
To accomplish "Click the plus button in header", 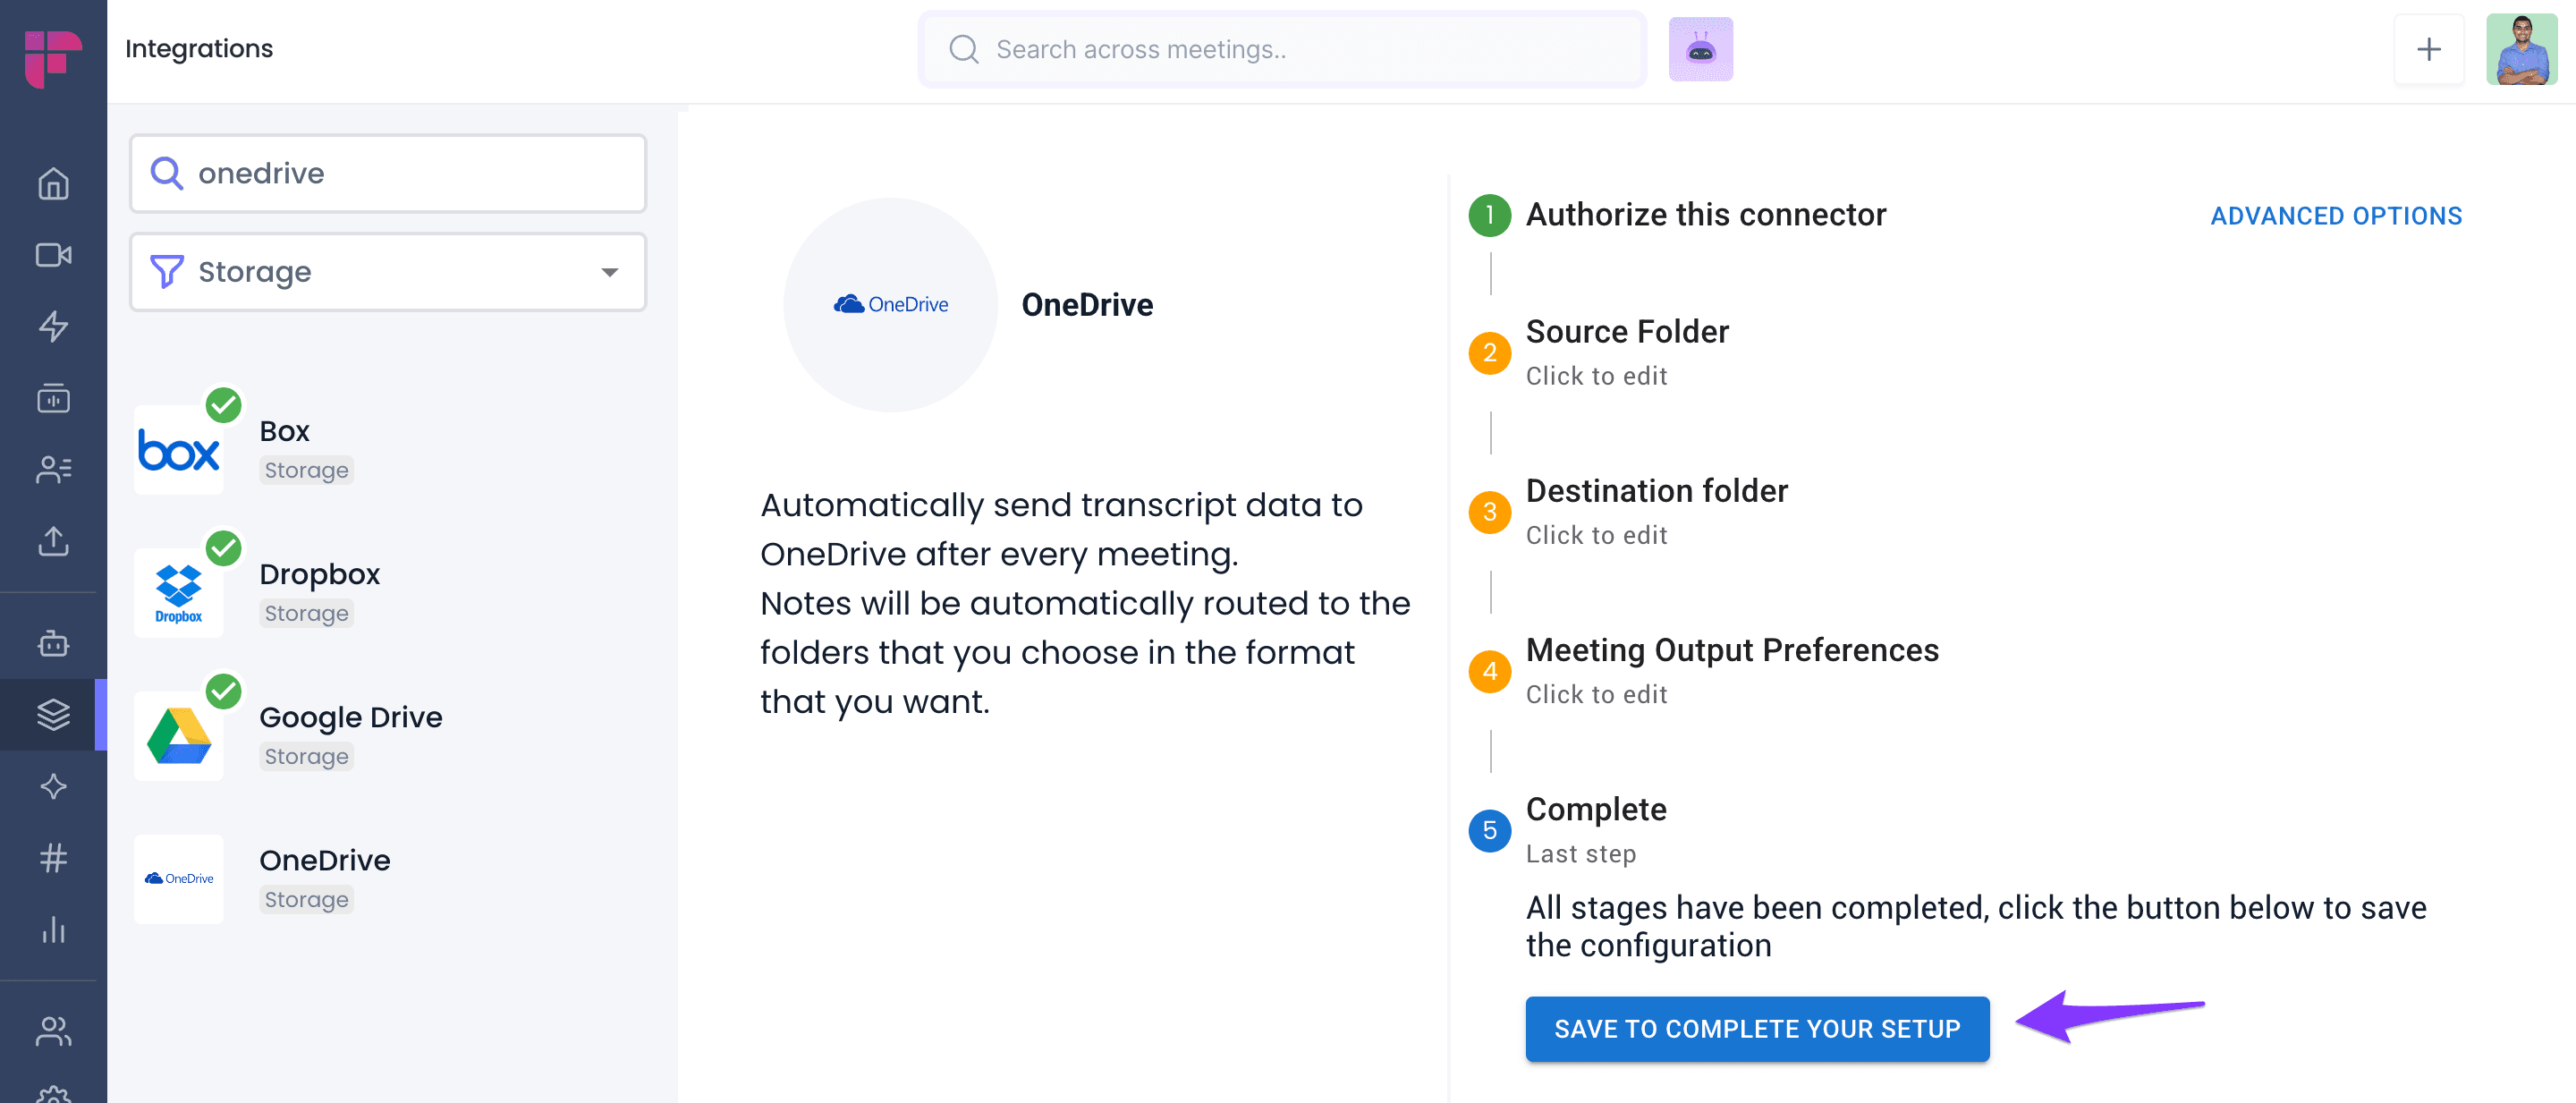I will 2428,49.
